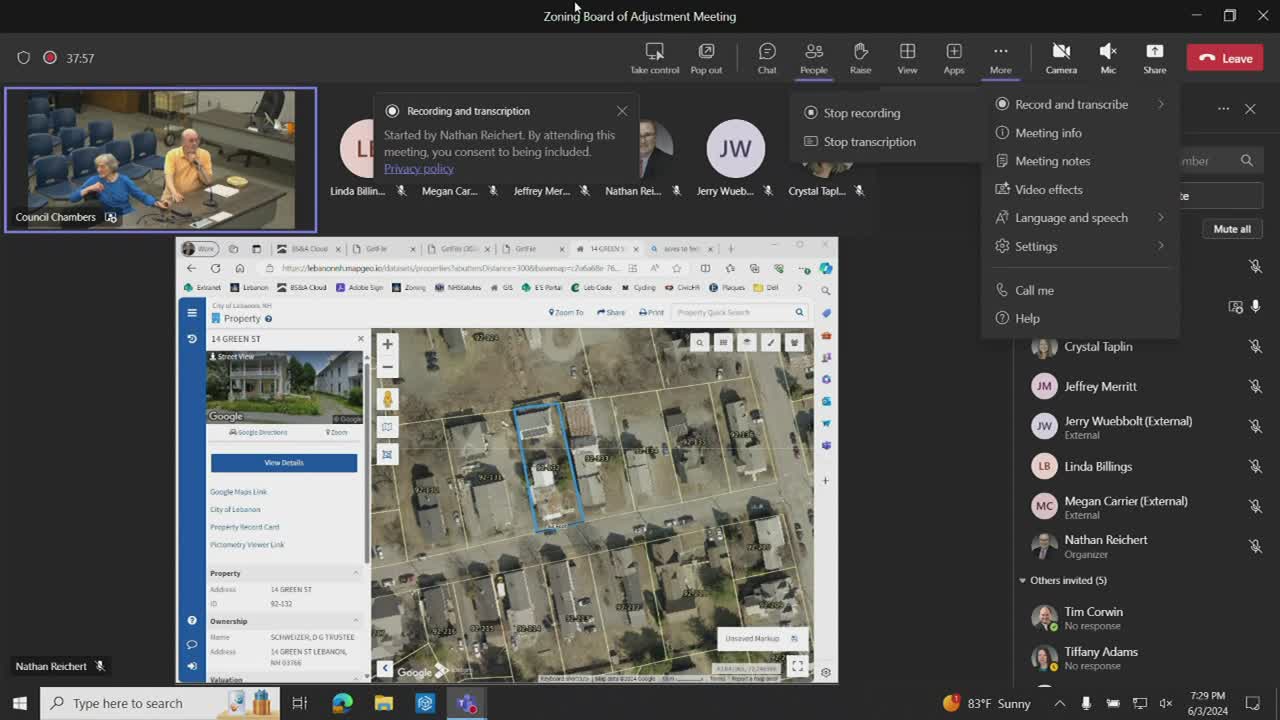Open the Chat panel
The image size is (1280, 720).
pos(767,57)
